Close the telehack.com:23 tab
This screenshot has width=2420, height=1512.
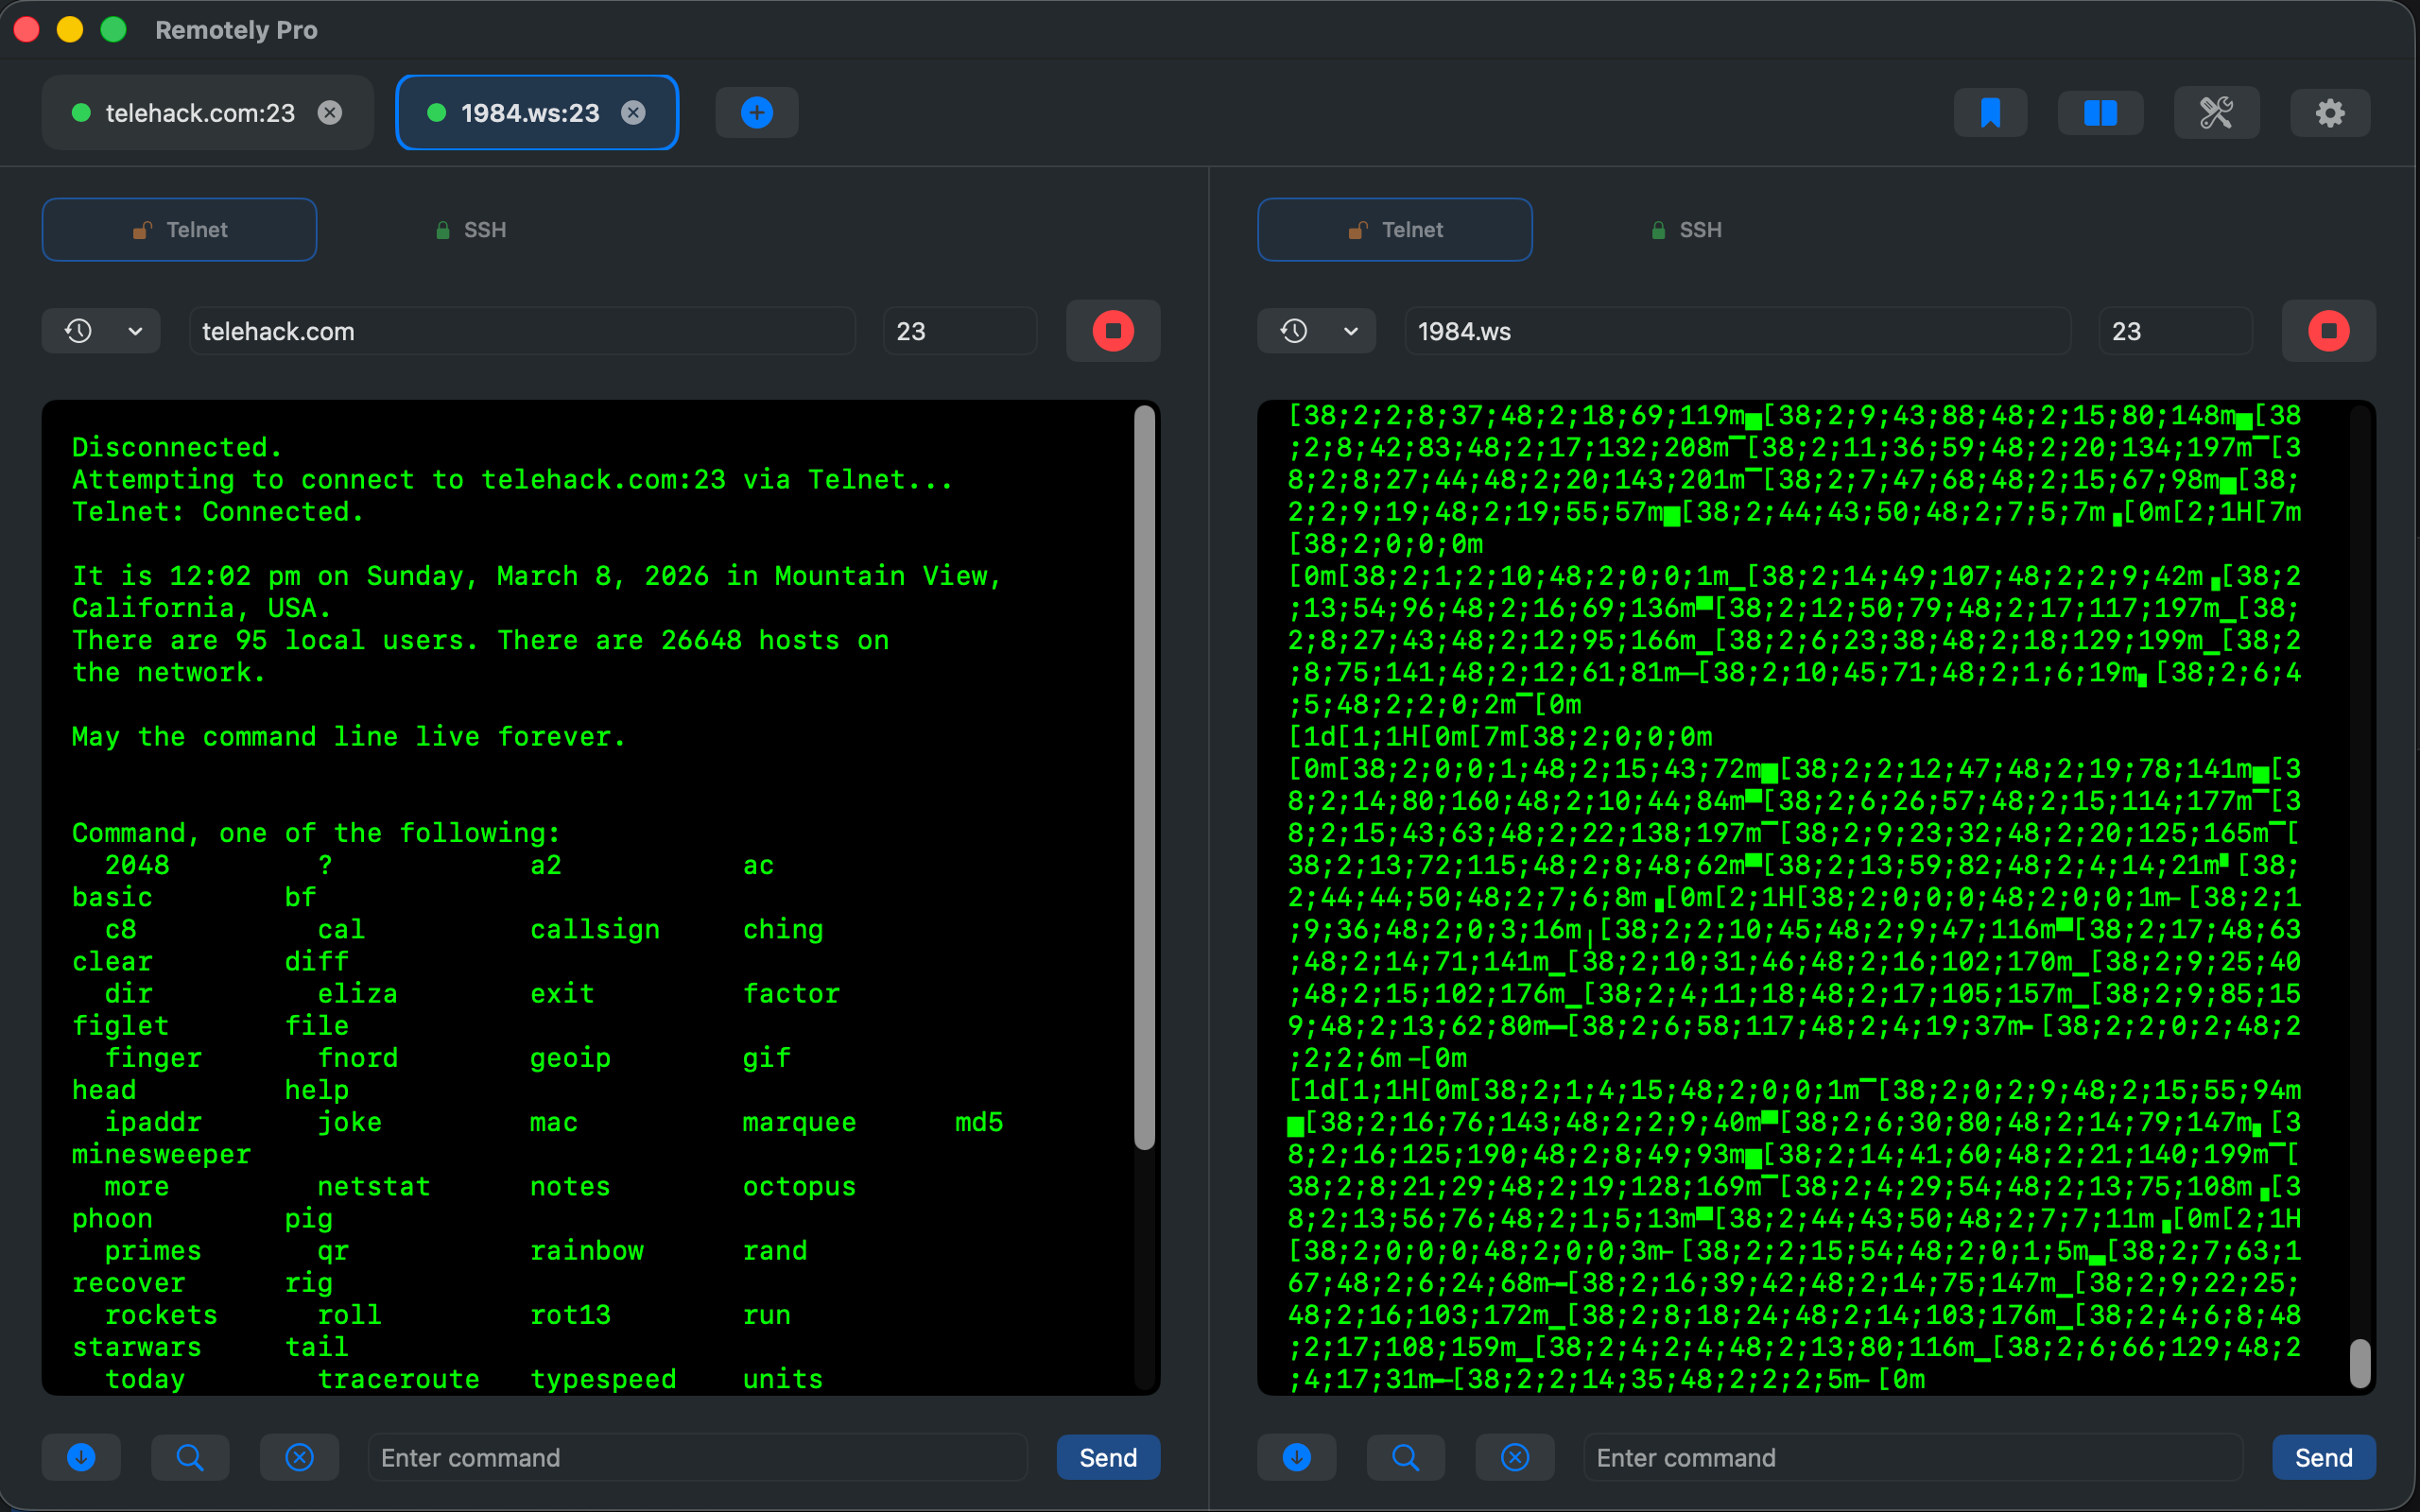click(x=330, y=113)
